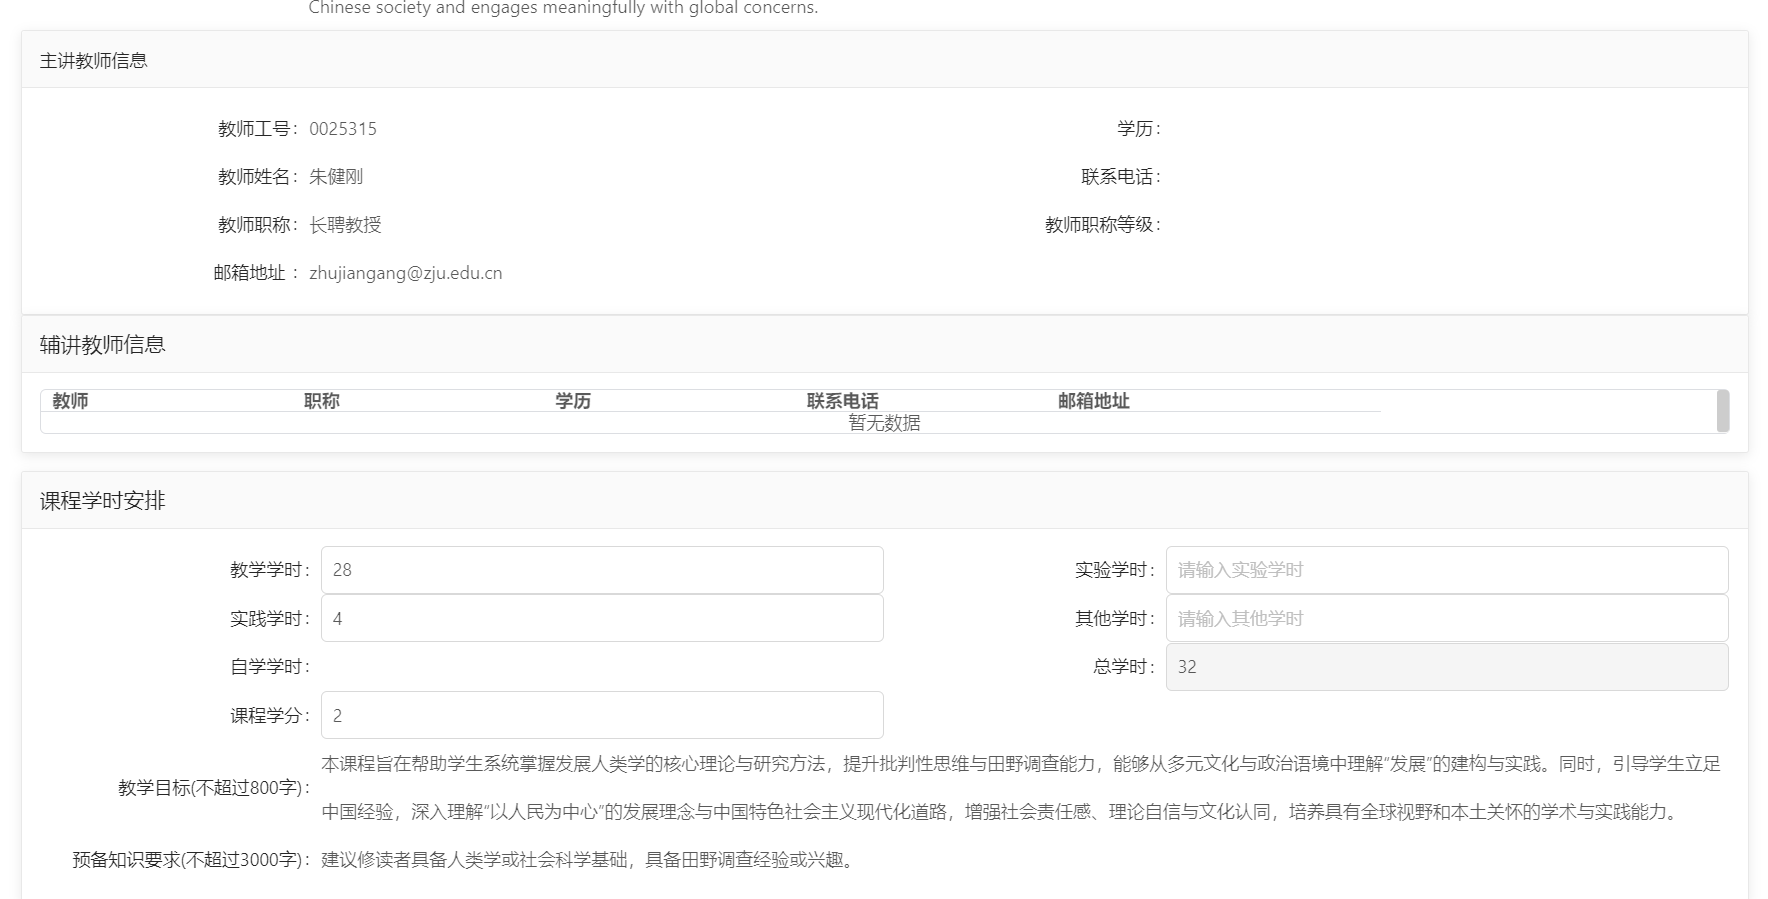Click the 邮箱地址 column header

coord(1093,401)
